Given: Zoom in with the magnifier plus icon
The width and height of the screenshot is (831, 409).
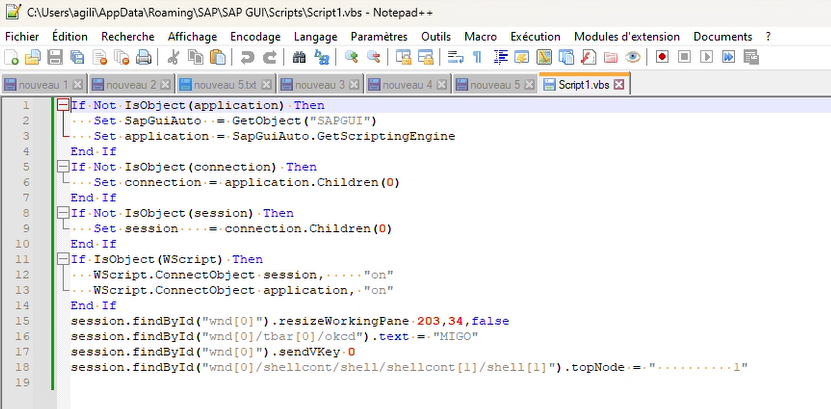Looking at the screenshot, I should 351,57.
